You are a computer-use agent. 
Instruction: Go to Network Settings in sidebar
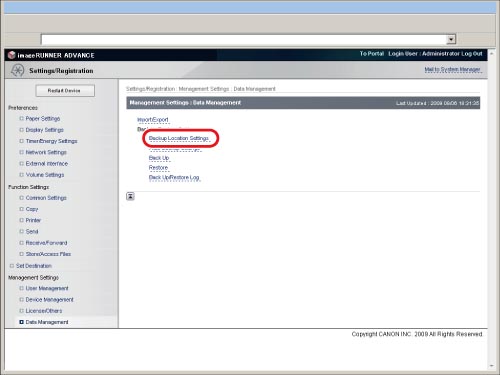[46, 152]
